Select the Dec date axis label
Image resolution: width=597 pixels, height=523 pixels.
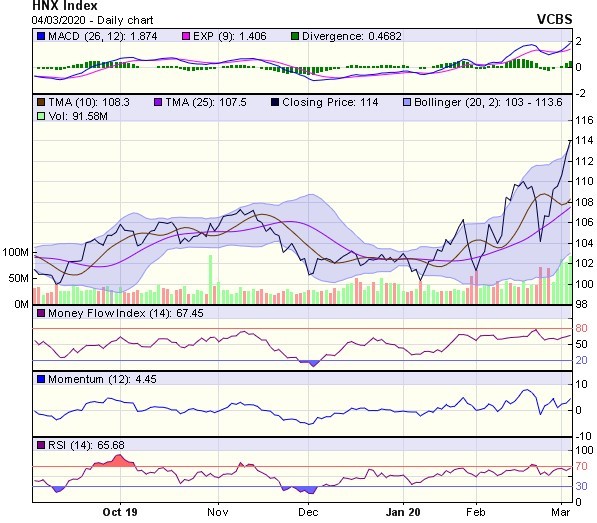click(308, 512)
